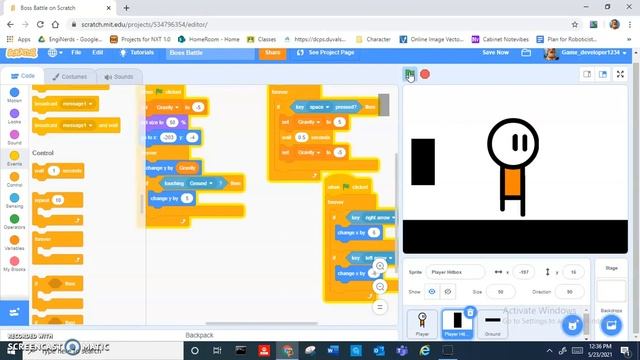Open Internet Explorer from taskbar
This screenshot has width=640, height=360.
click(x=424, y=350)
